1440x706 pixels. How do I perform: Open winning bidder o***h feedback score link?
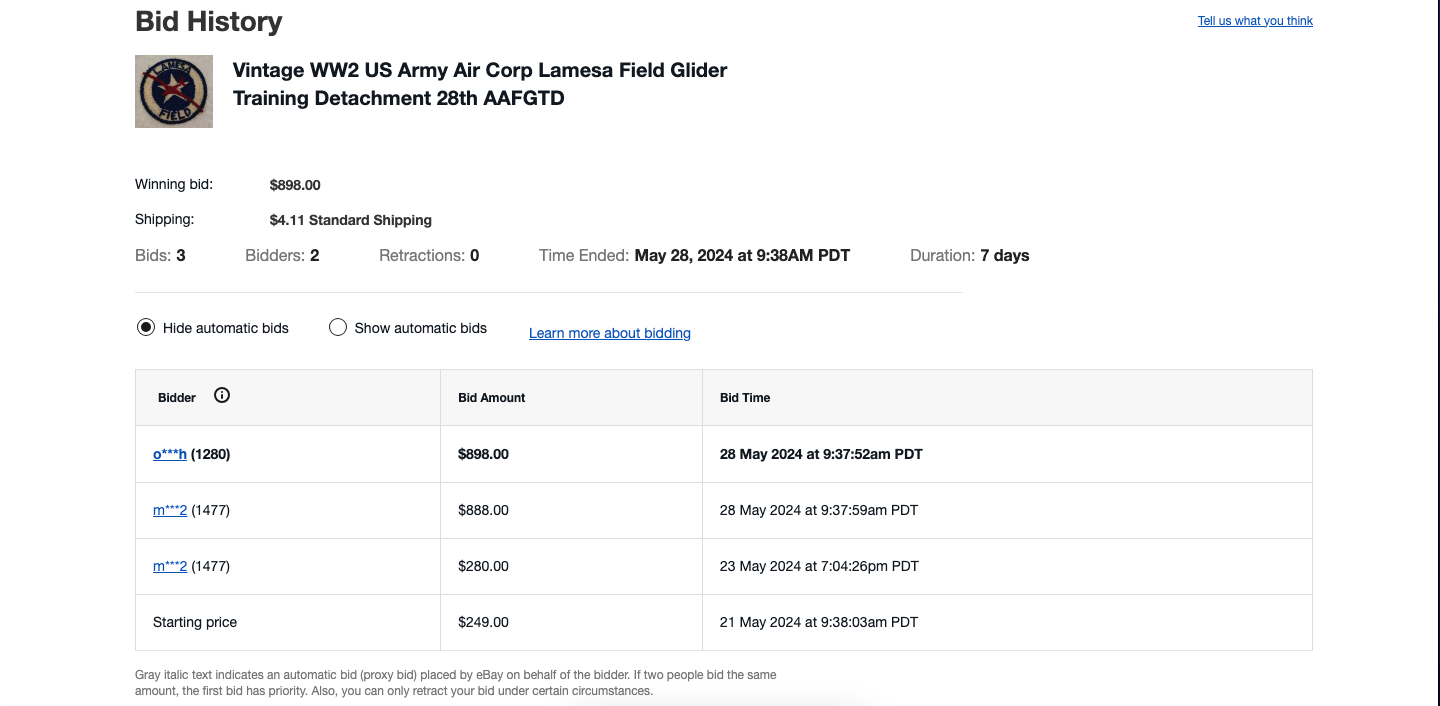pyautogui.click(x=212, y=454)
